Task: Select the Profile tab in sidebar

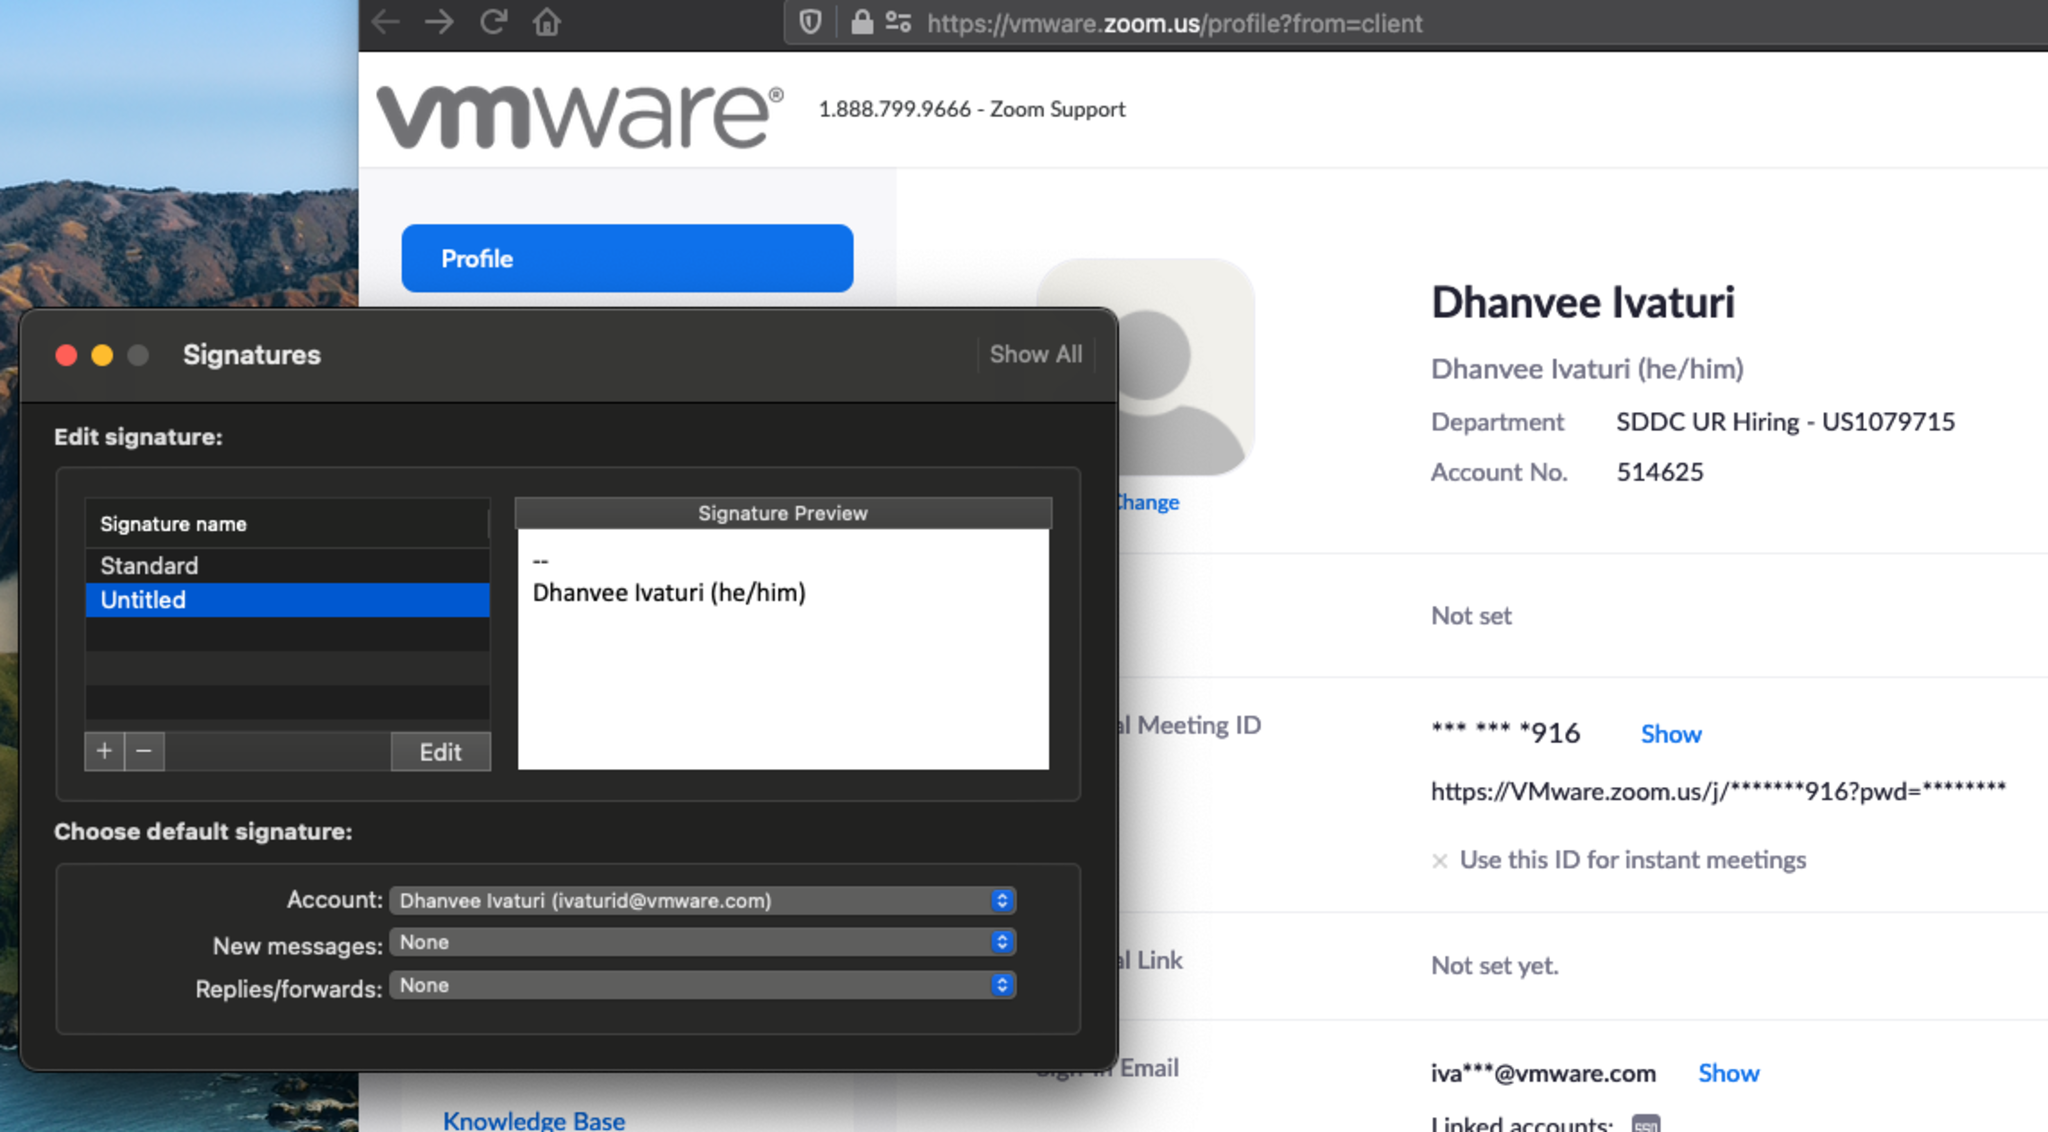Action: (x=627, y=258)
